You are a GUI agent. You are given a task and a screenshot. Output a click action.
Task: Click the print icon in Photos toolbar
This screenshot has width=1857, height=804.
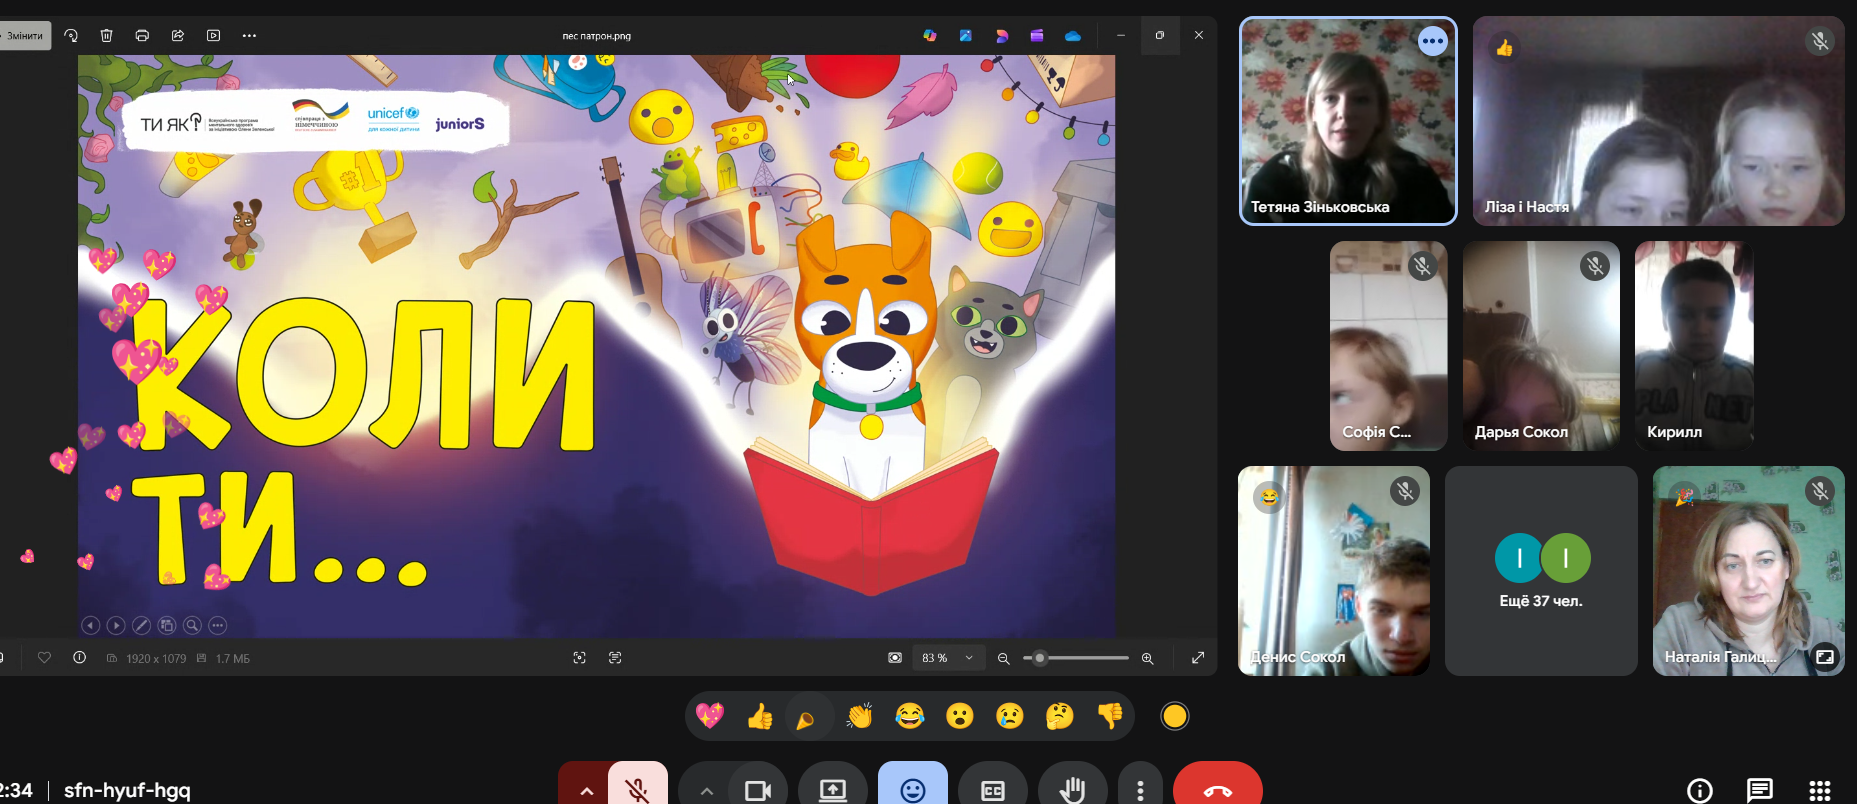coord(142,36)
